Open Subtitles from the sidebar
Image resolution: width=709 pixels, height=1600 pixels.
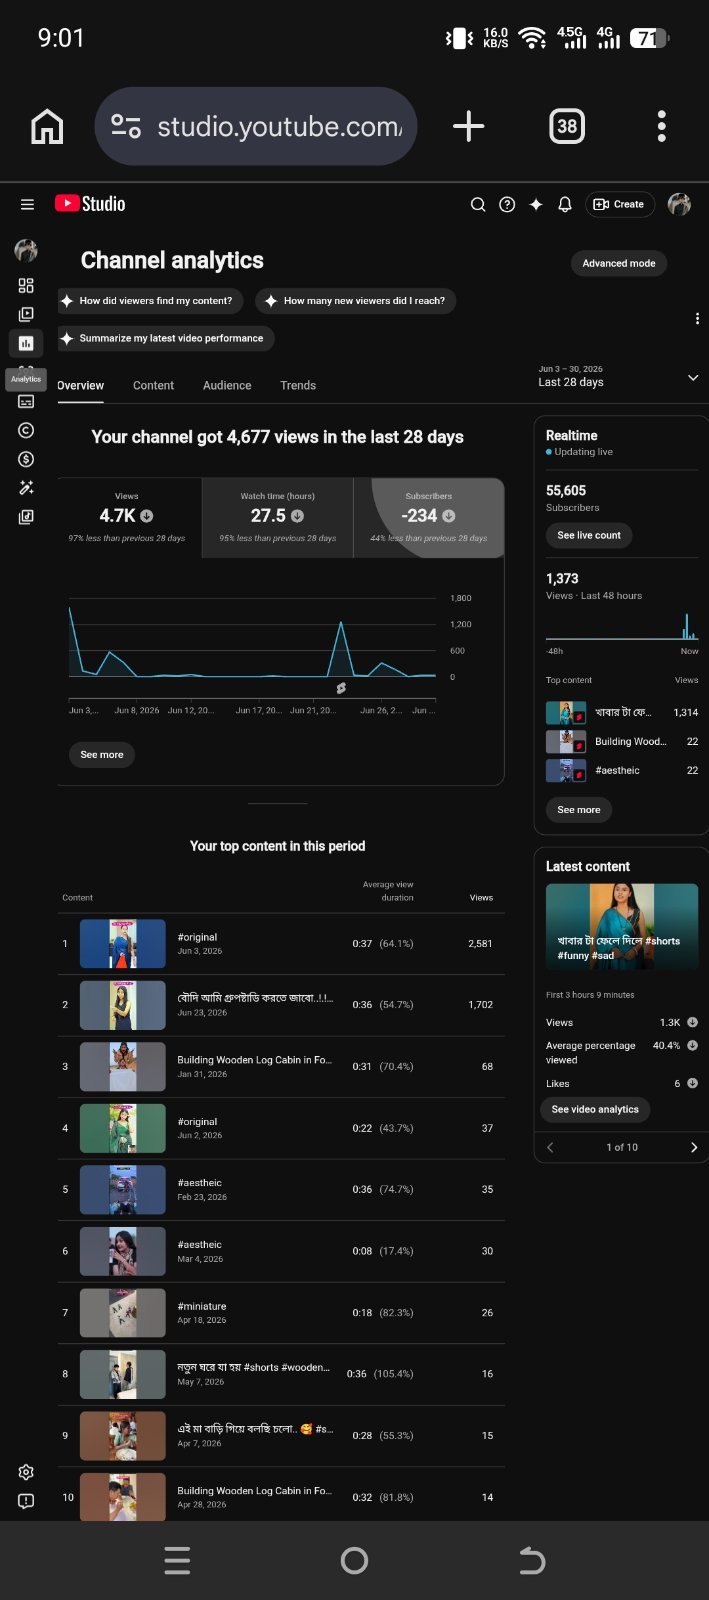click(26, 401)
